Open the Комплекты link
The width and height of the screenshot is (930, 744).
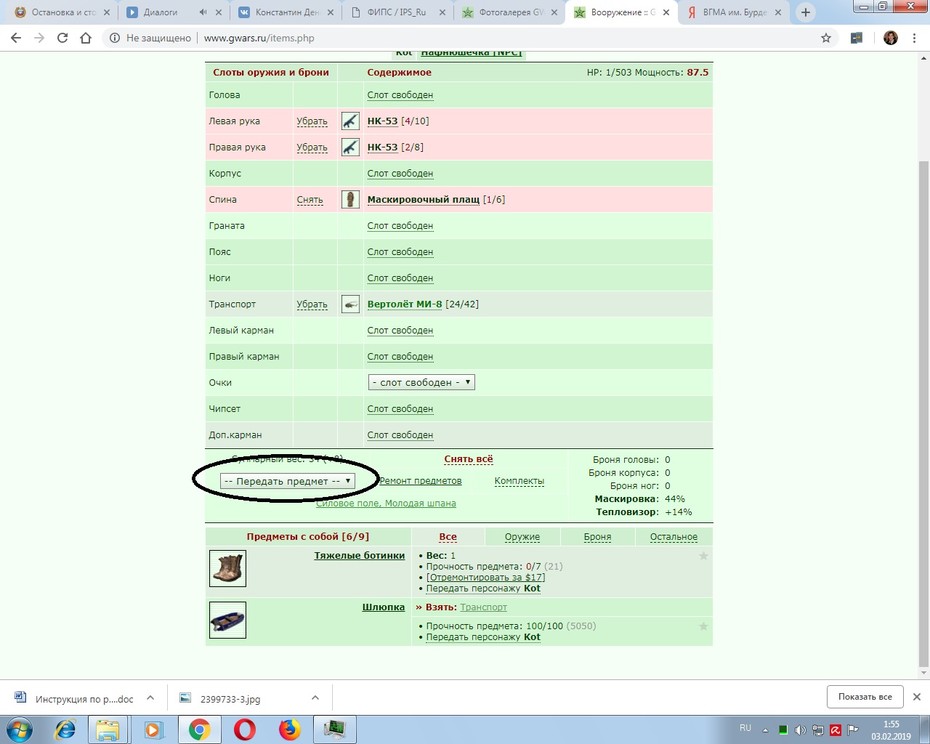(519, 481)
